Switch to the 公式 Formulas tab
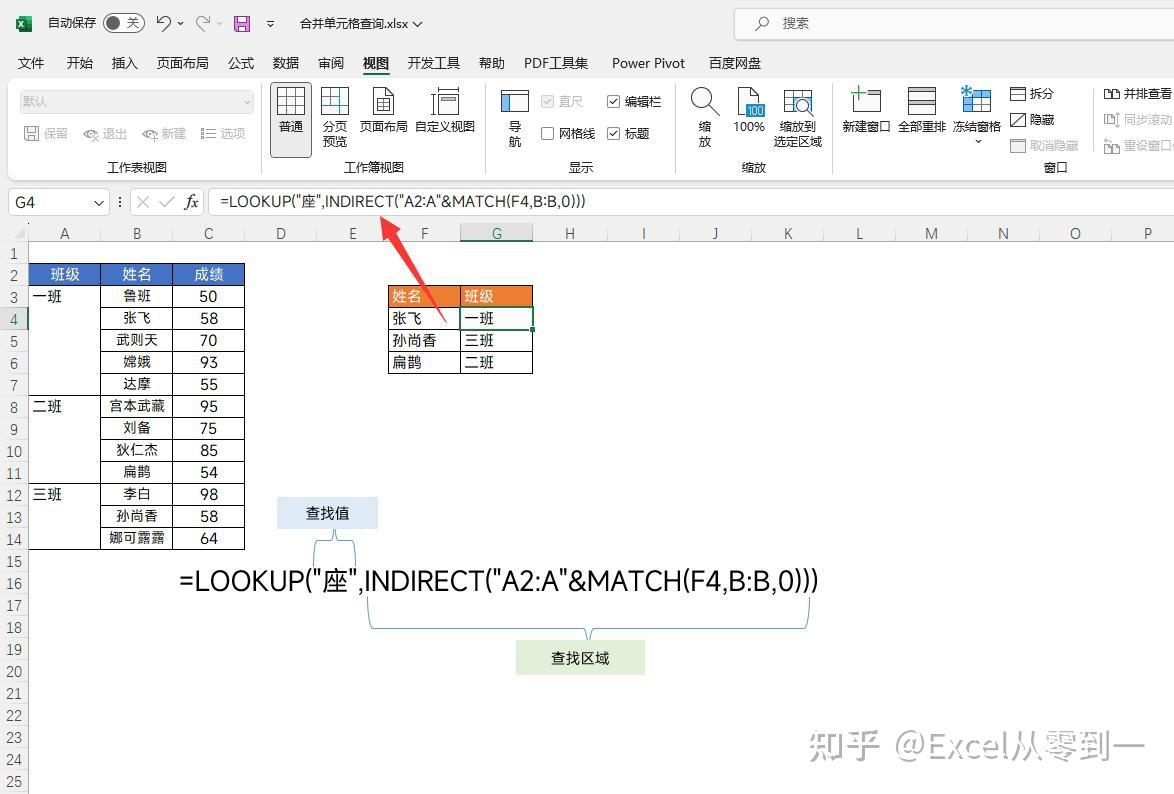 coord(240,63)
